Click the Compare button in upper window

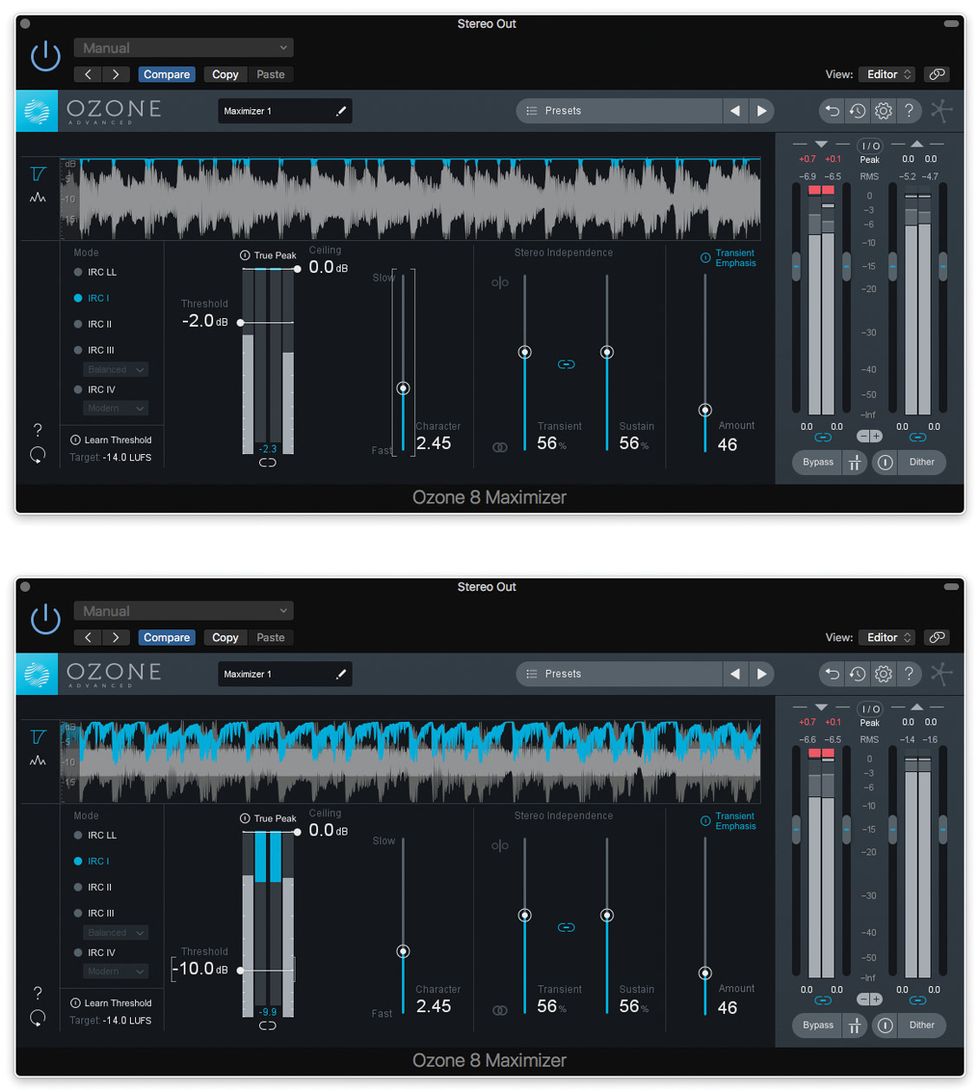pos(166,75)
